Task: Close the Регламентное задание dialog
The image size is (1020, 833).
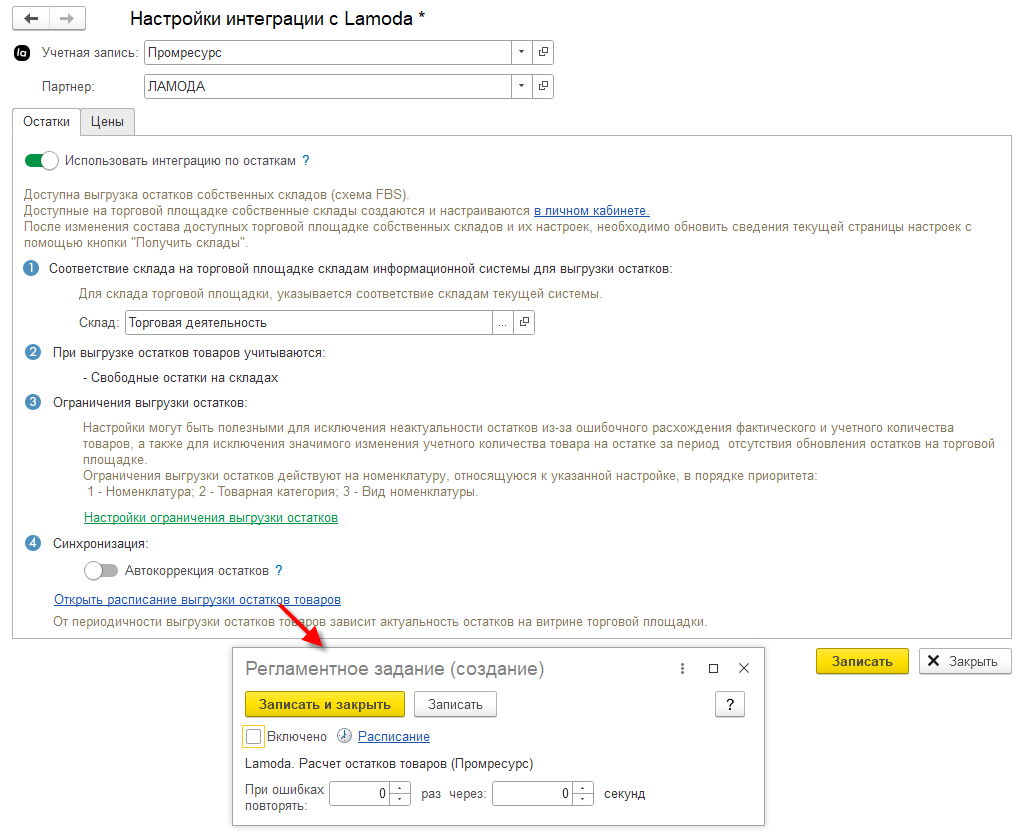Action: coord(744,668)
